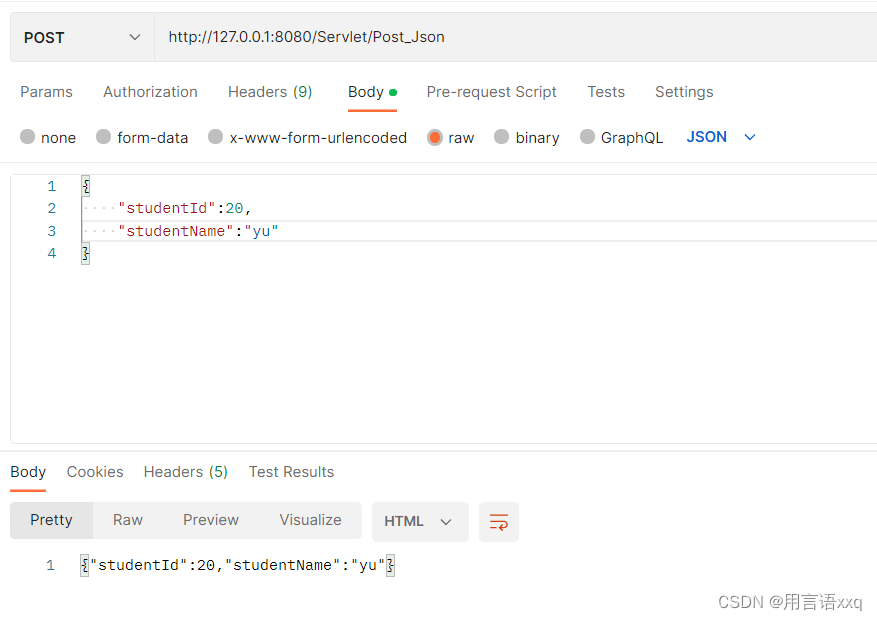View the response Cookies tab
Screen dimensions: 877x620
(x=94, y=471)
